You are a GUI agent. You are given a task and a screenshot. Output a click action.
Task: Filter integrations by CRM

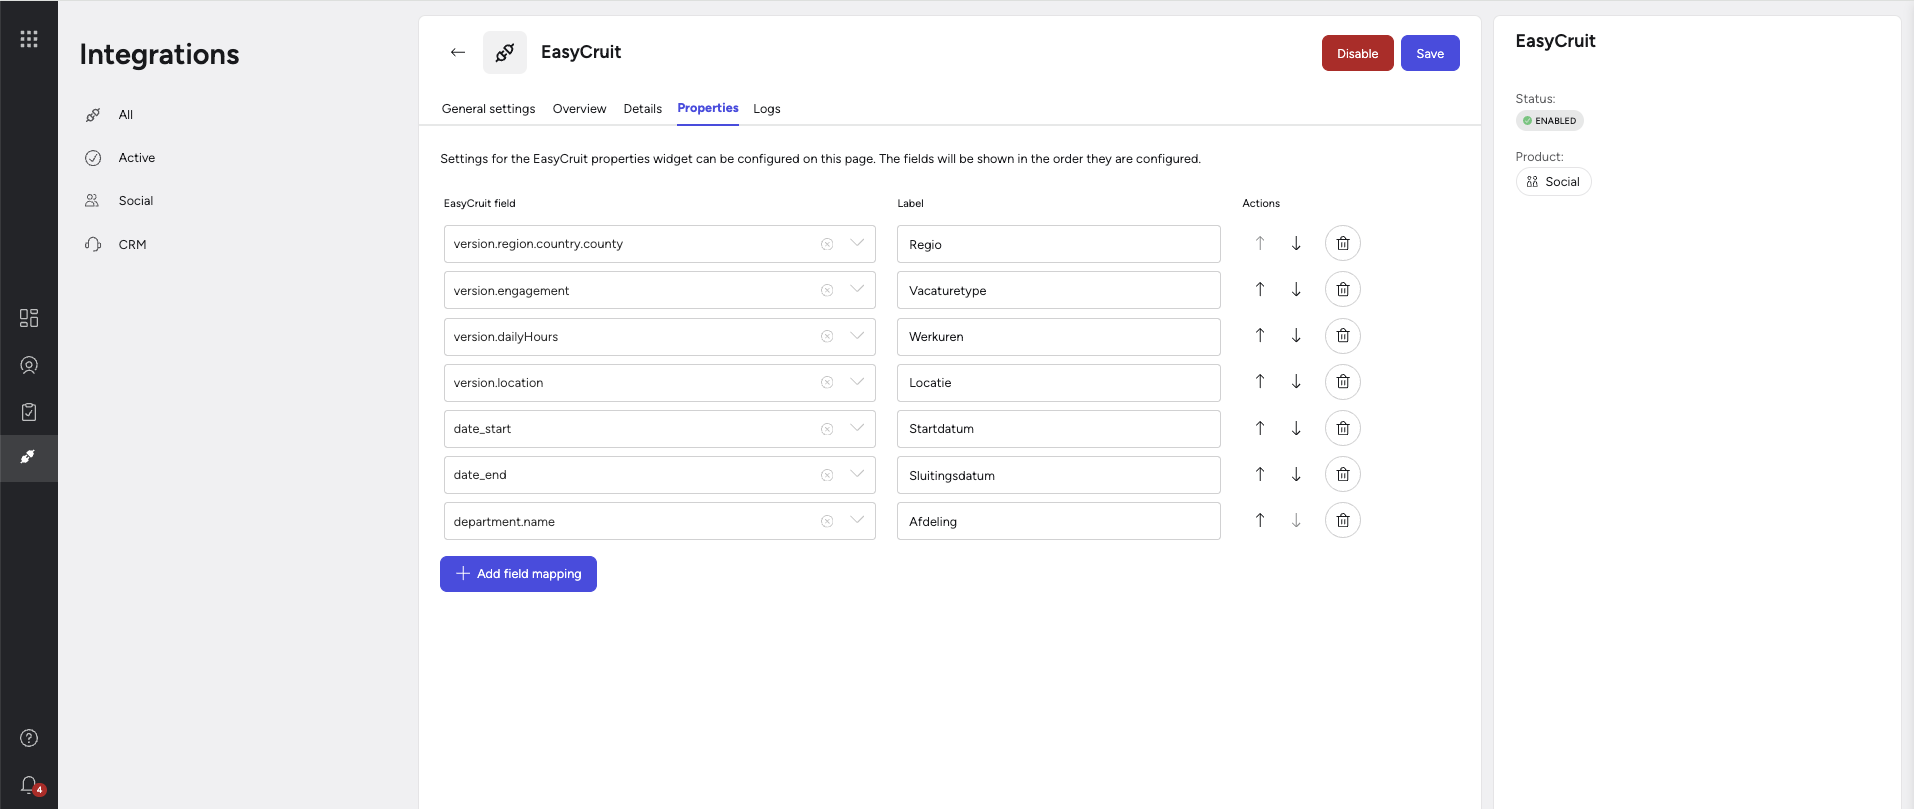point(132,245)
